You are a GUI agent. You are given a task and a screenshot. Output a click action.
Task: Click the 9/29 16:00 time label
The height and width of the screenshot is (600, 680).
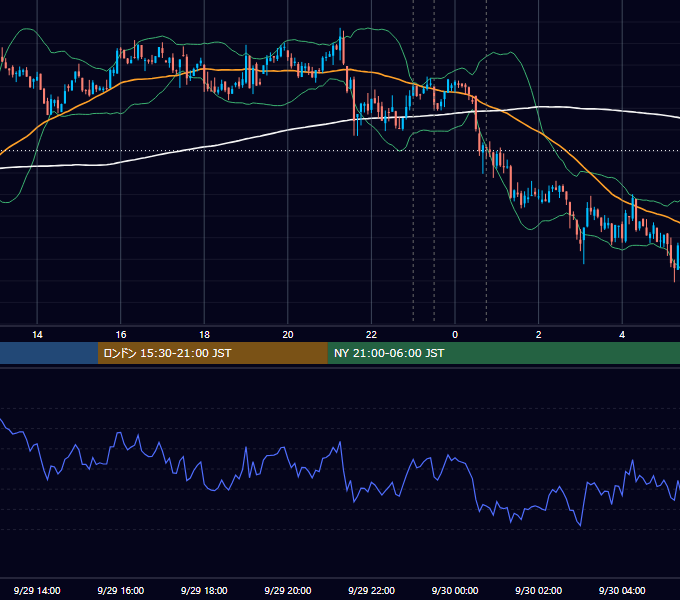point(121,590)
